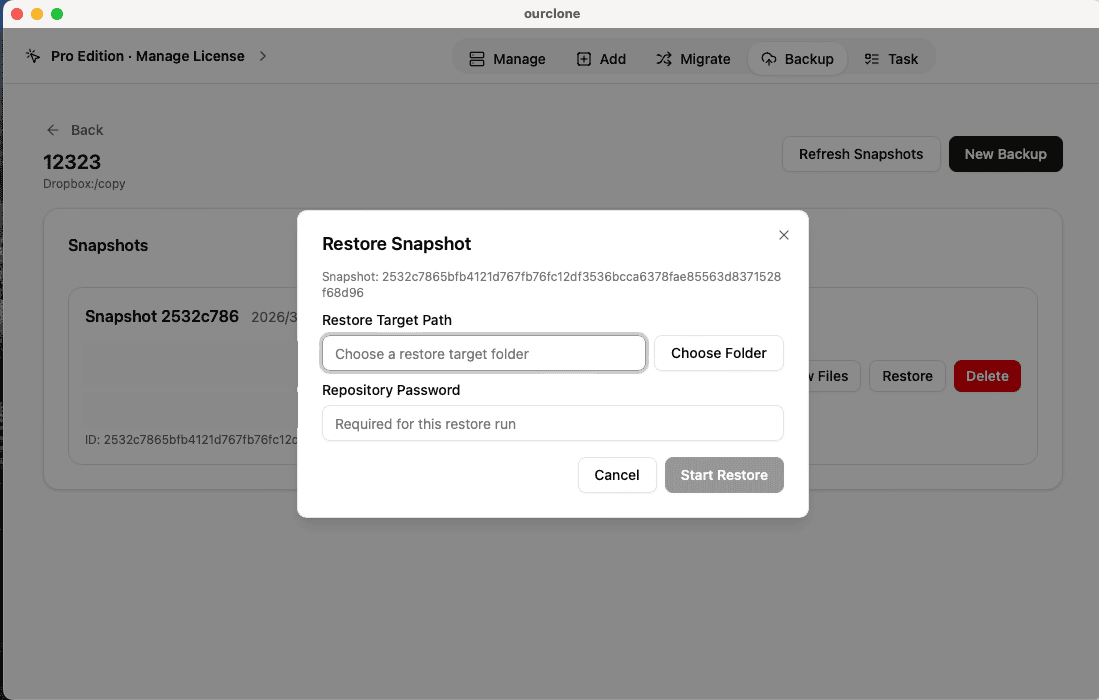Click the Restore button on the snapshot card
Viewport: 1099px width, 700px height.
906,376
